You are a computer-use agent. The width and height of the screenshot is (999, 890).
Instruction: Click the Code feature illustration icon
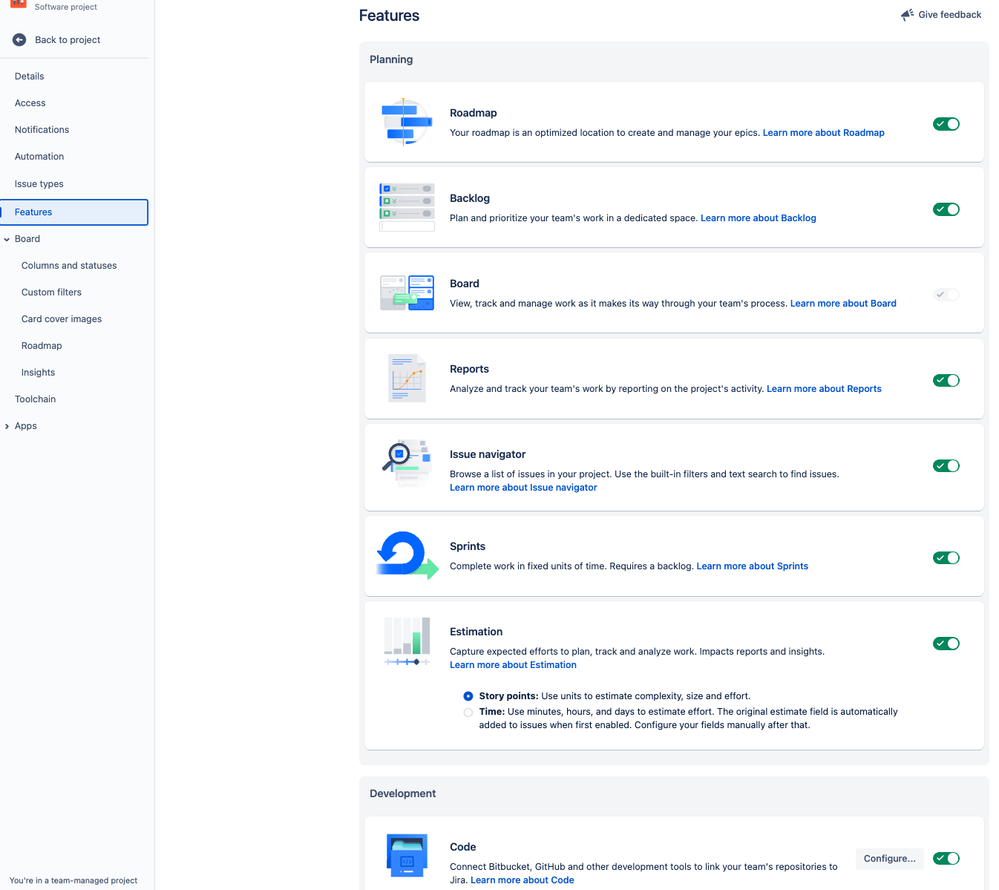tap(407, 856)
